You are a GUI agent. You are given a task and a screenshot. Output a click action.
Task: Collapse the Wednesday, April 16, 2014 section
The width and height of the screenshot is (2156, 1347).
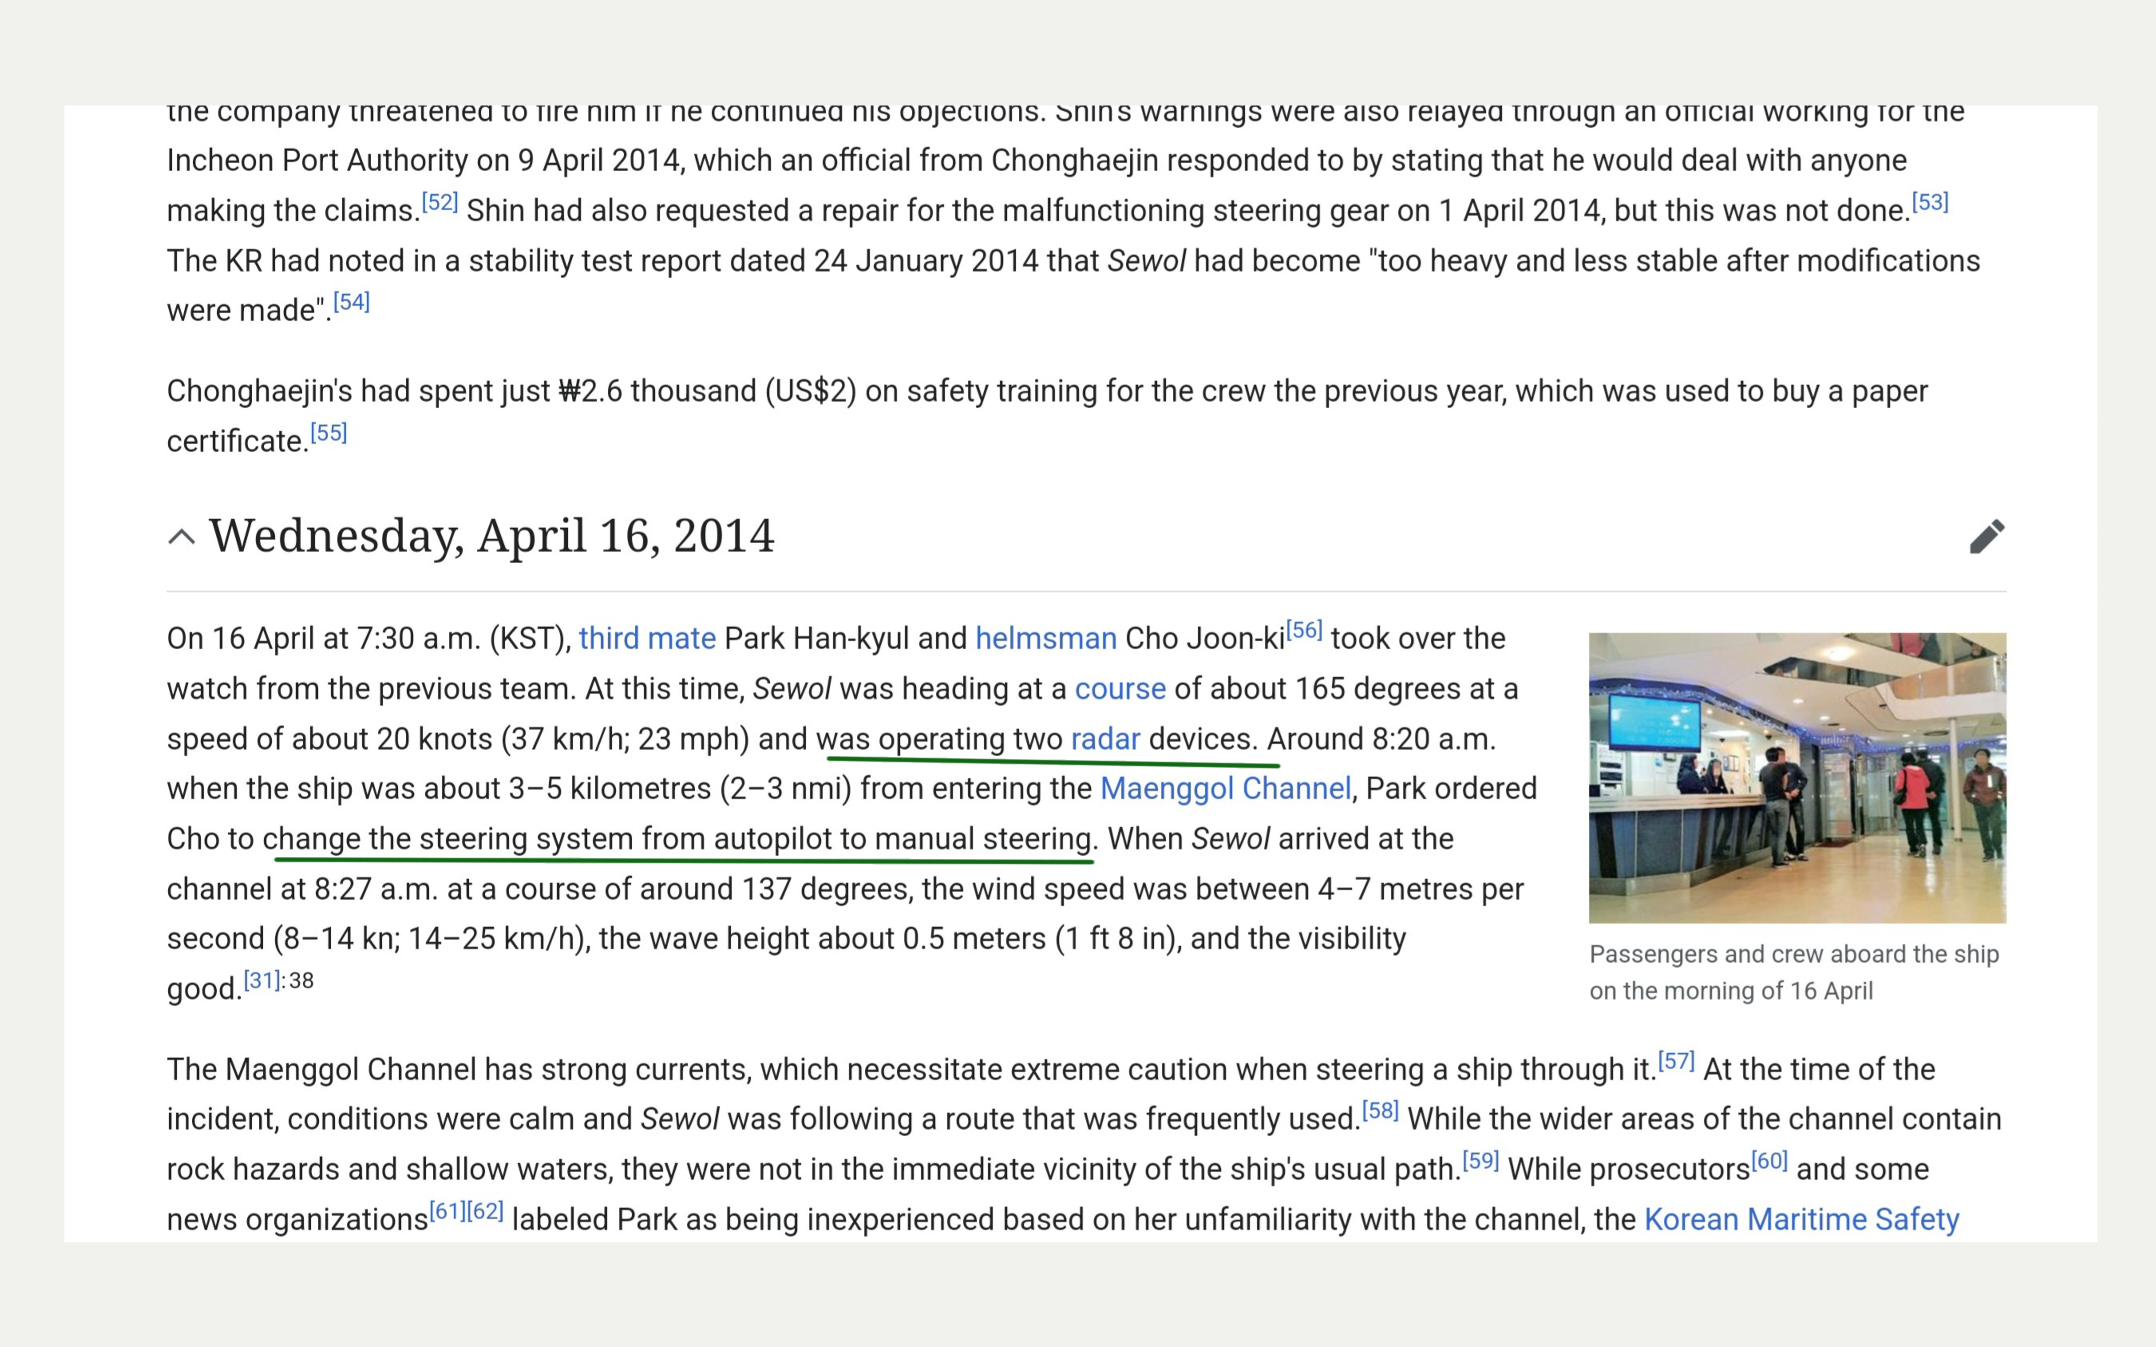[181, 537]
